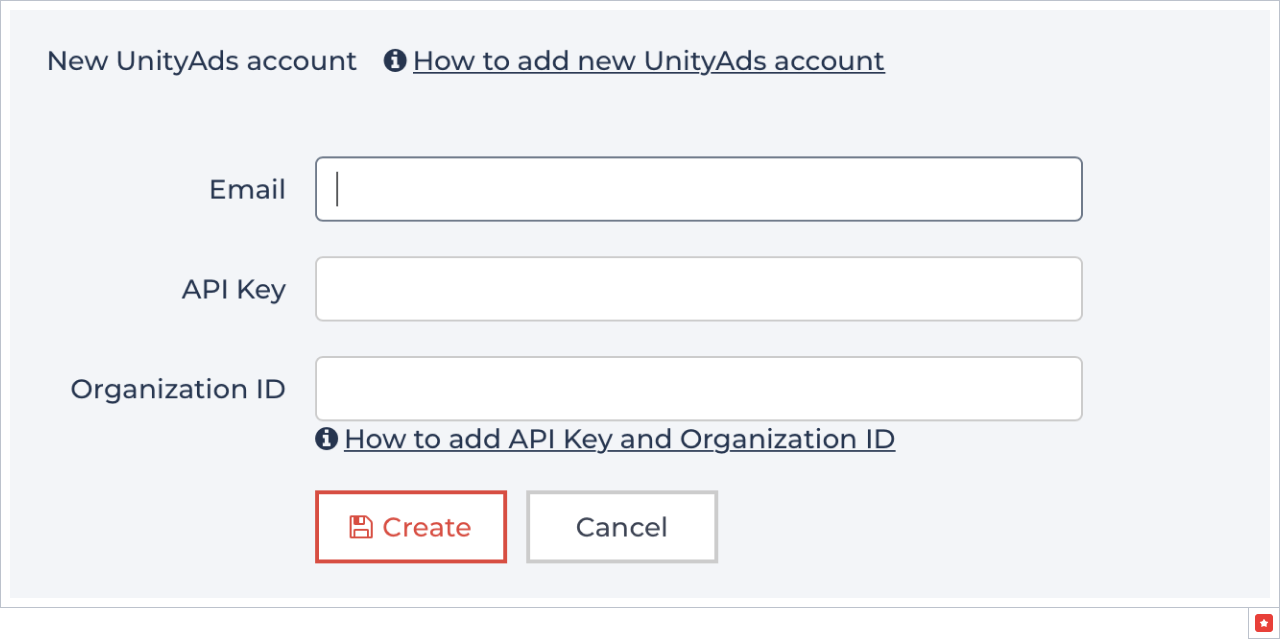Open the How to add new UnityAds account guide
The width and height of the screenshot is (1280, 639).
tap(649, 61)
